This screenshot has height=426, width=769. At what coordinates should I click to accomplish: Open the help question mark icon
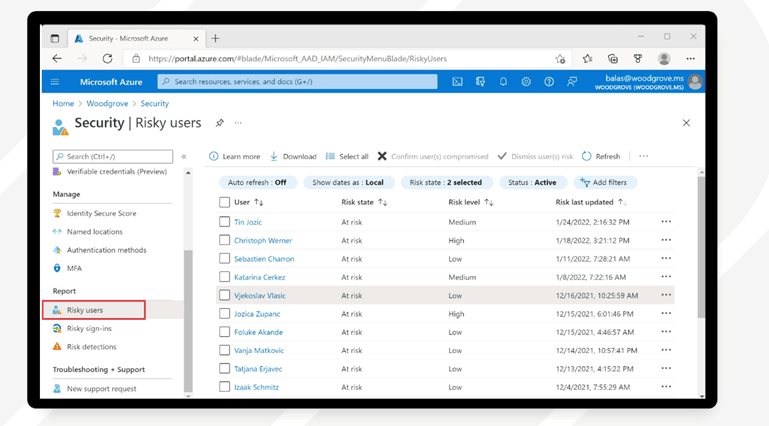pyautogui.click(x=549, y=82)
